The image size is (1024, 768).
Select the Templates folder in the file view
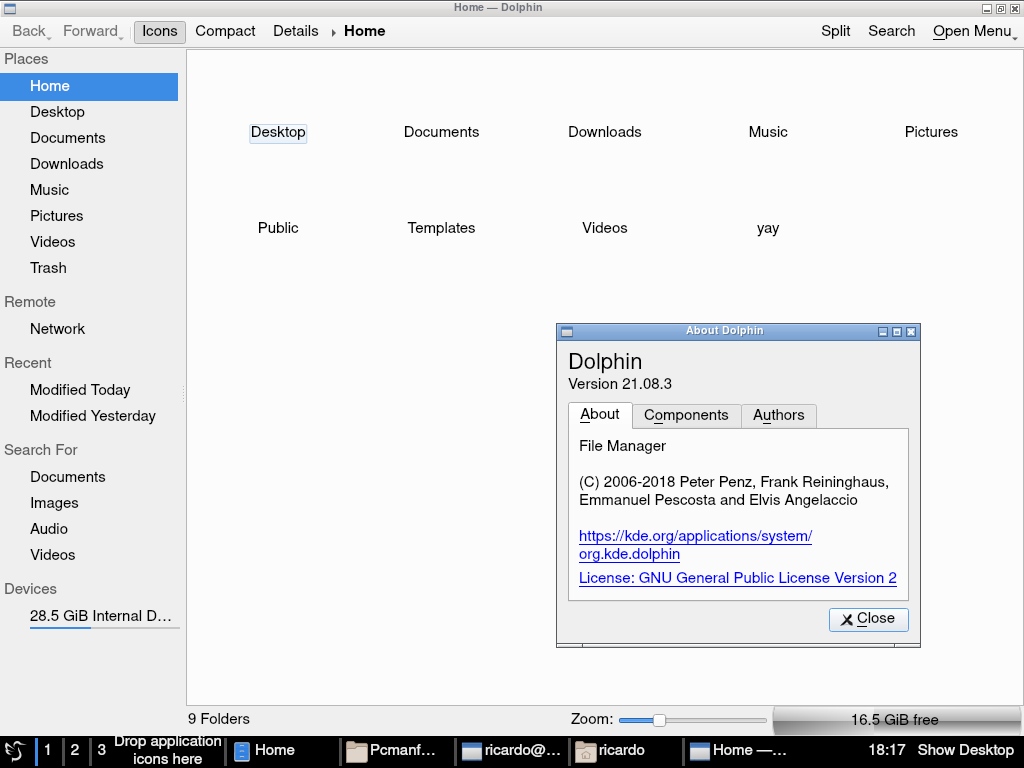coord(441,229)
